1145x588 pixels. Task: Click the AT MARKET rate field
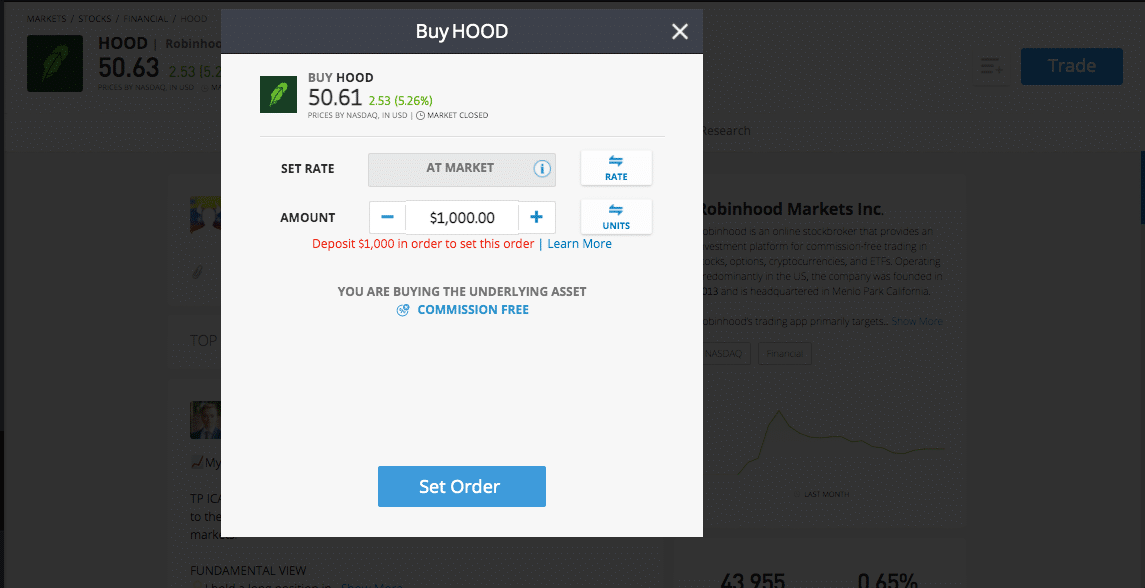click(x=462, y=169)
